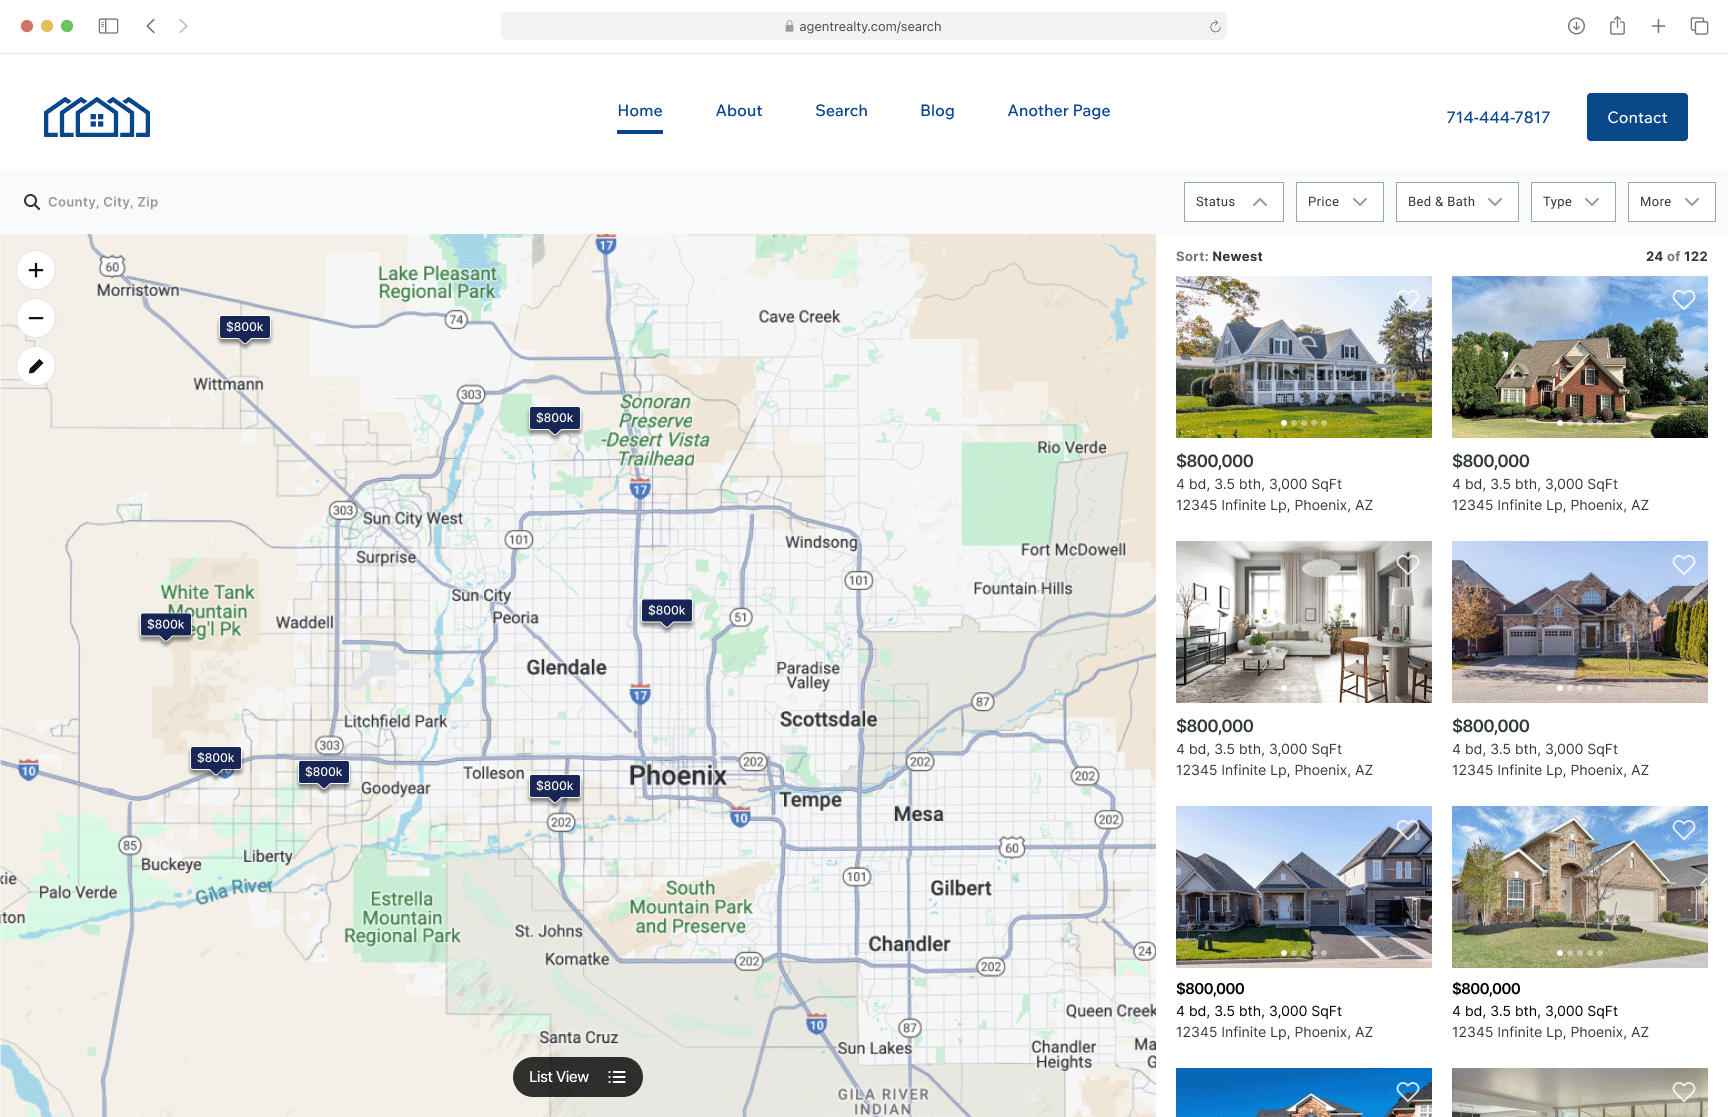
Task: Open the About page in navigation
Action: pyautogui.click(x=738, y=111)
